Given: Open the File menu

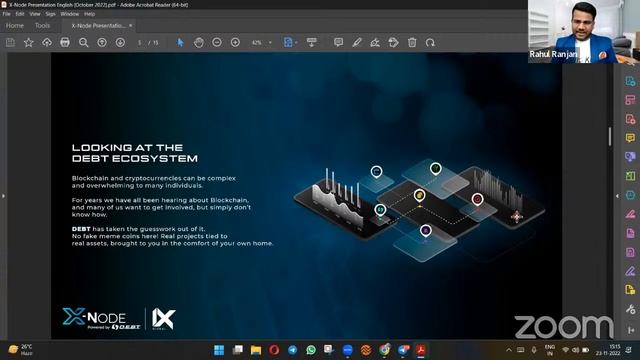Looking at the screenshot, I should 7,14.
